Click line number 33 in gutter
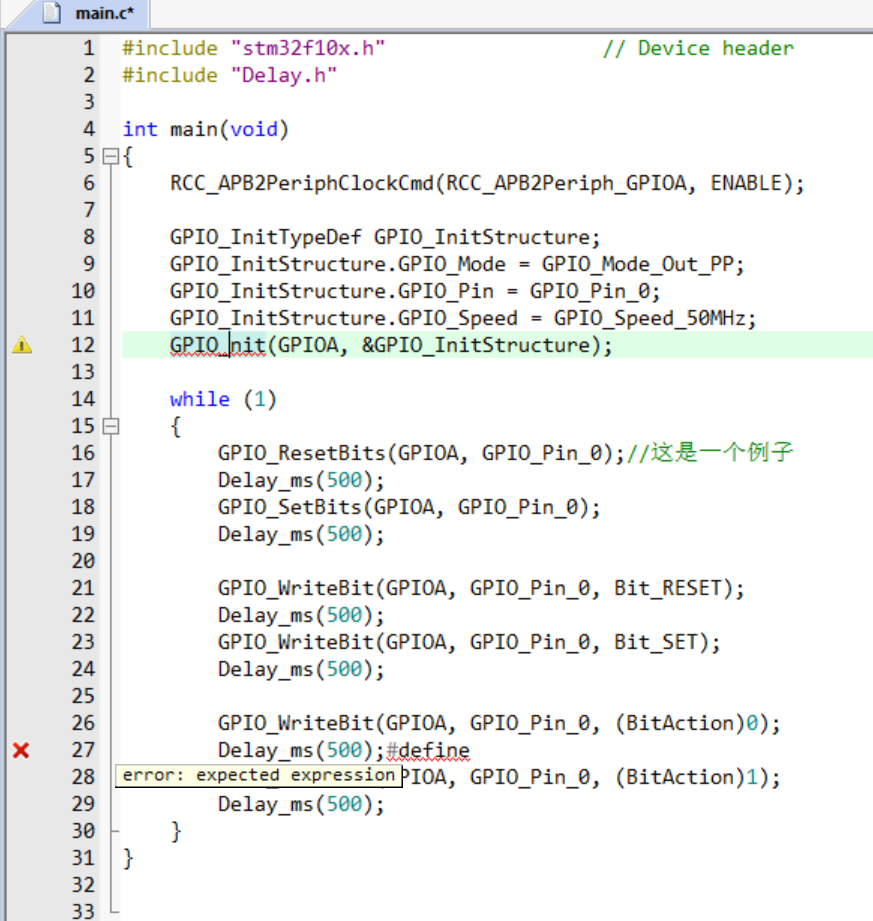 (x=83, y=911)
